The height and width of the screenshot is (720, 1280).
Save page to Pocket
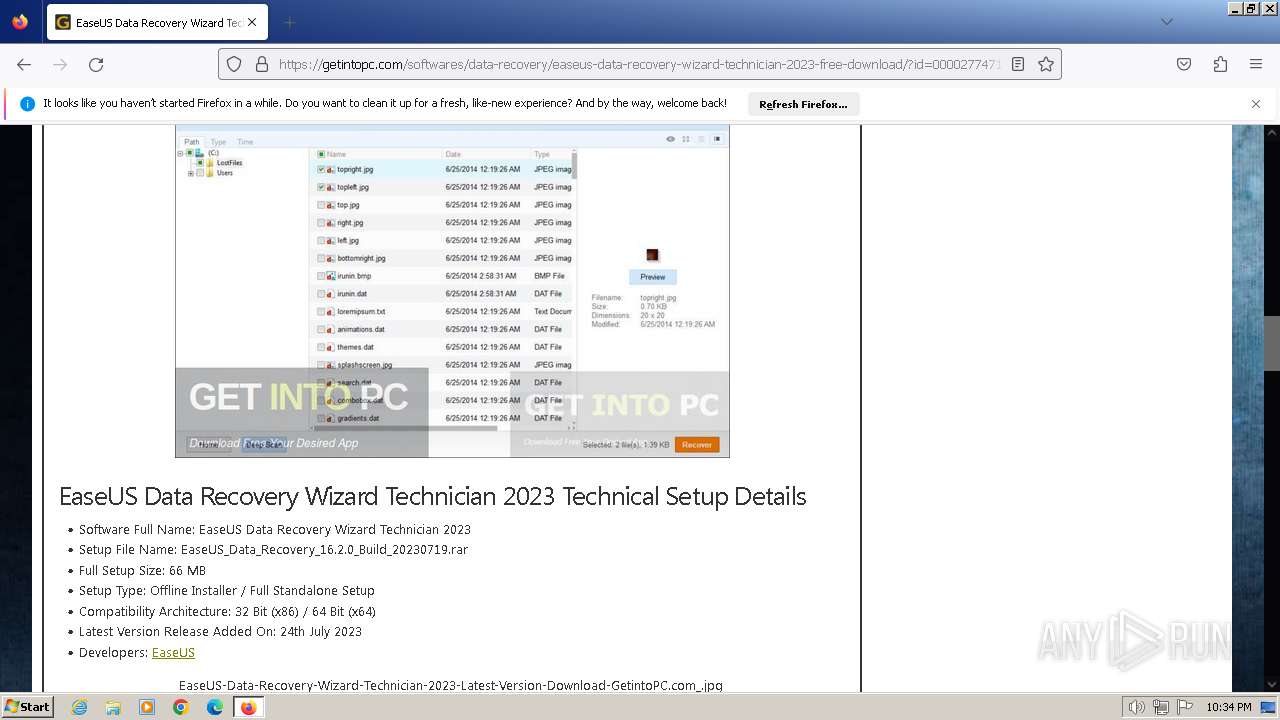coord(1184,64)
